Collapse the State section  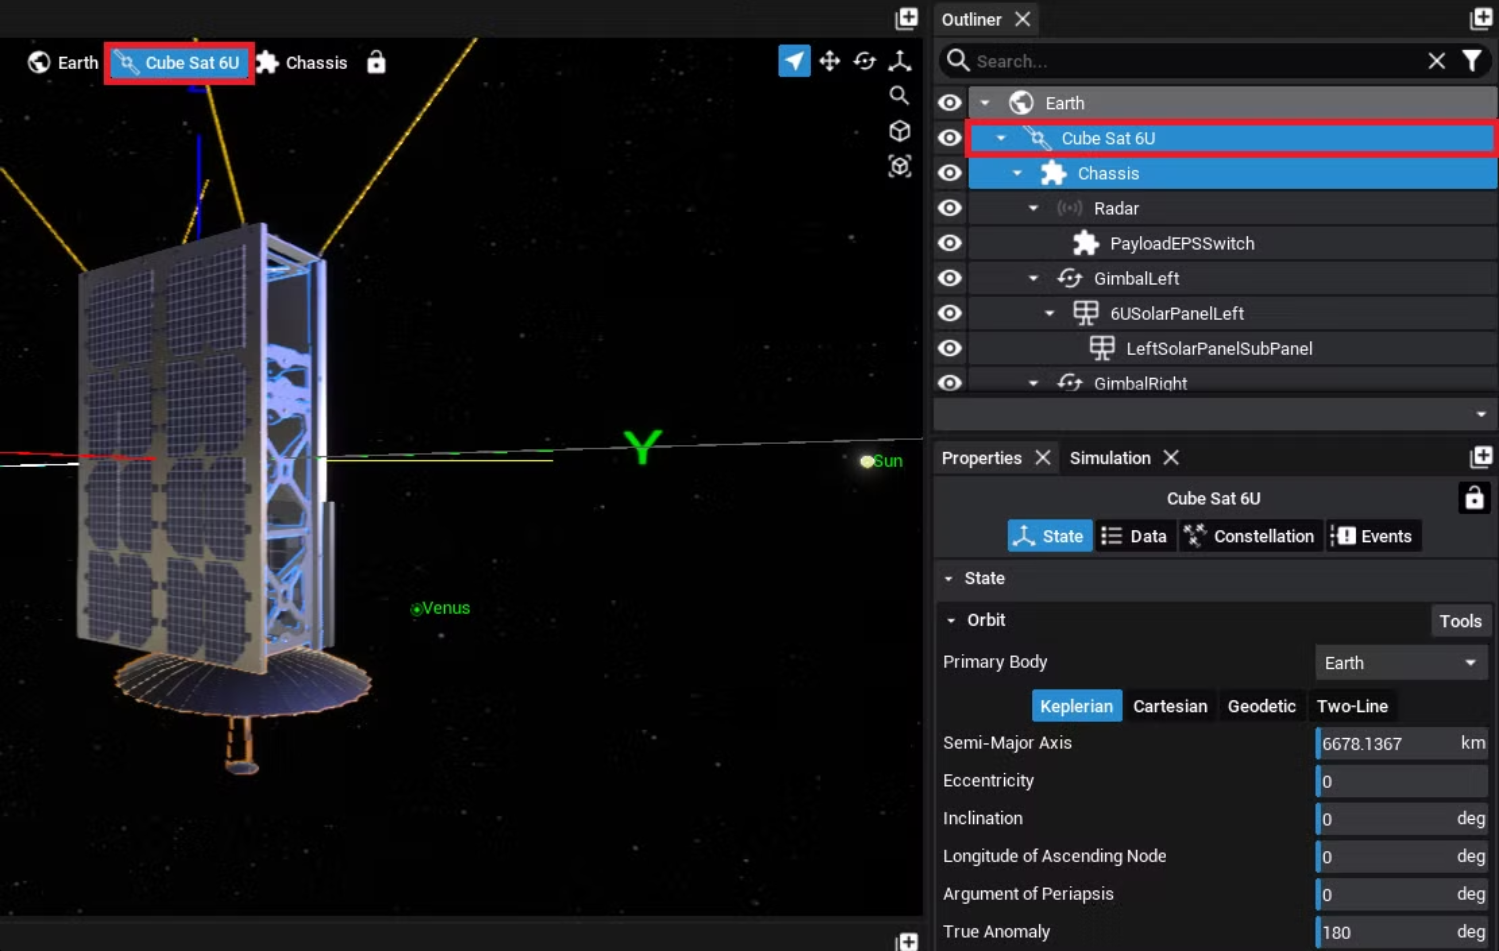coord(949,578)
